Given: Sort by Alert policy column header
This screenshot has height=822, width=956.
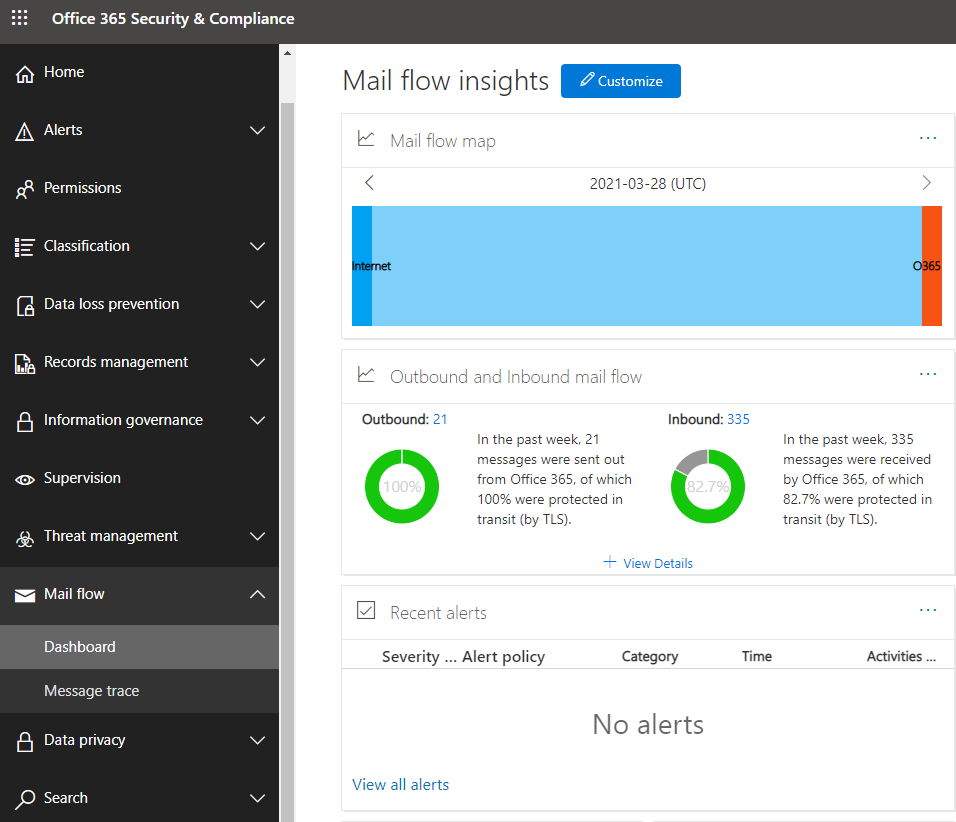Looking at the screenshot, I should pyautogui.click(x=504, y=657).
